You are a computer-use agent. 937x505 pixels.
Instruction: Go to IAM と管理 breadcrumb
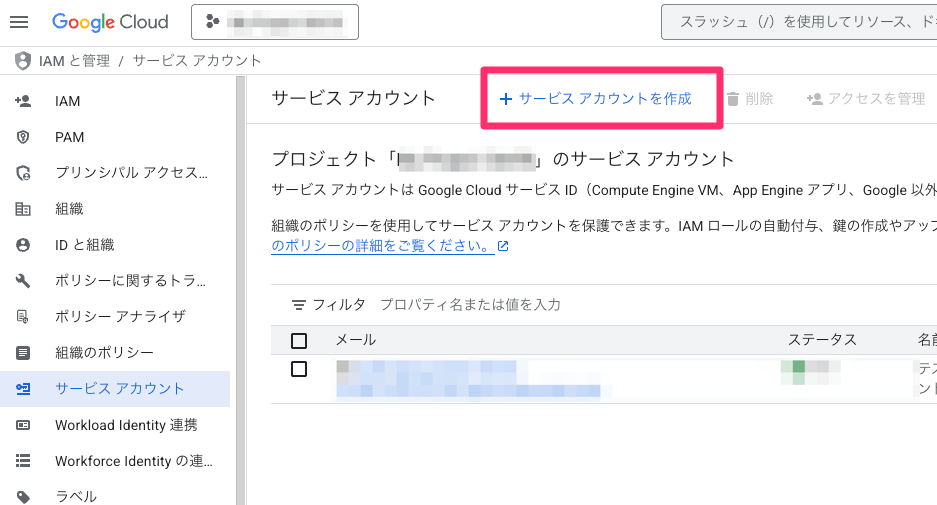pyautogui.click(x=74, y=60)
